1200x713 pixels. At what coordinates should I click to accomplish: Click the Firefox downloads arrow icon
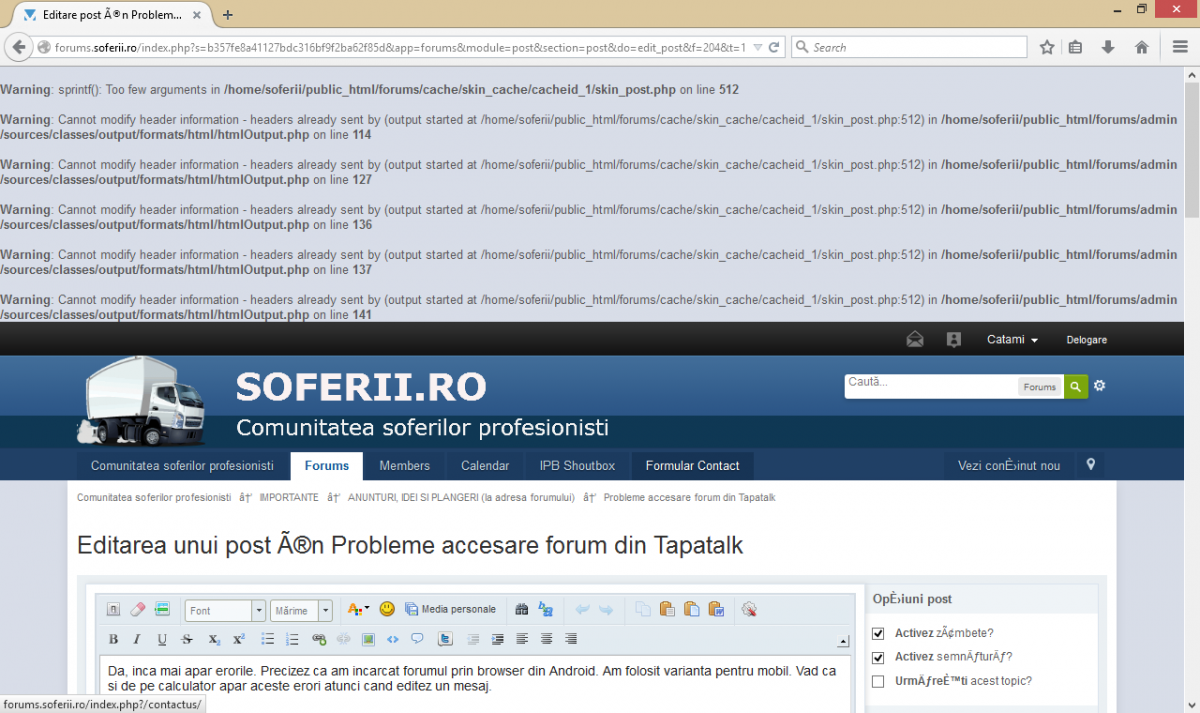click(x=1108, y=47)
